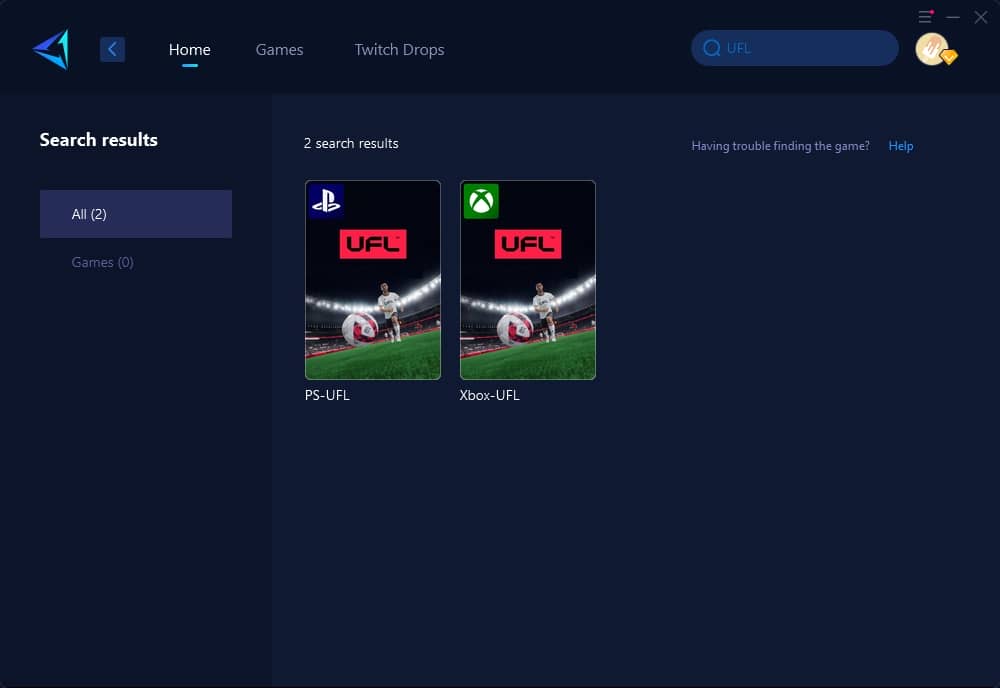Select the All (2) results filter
This screenshot has height=688, width=1000.
tap(135, 213)
